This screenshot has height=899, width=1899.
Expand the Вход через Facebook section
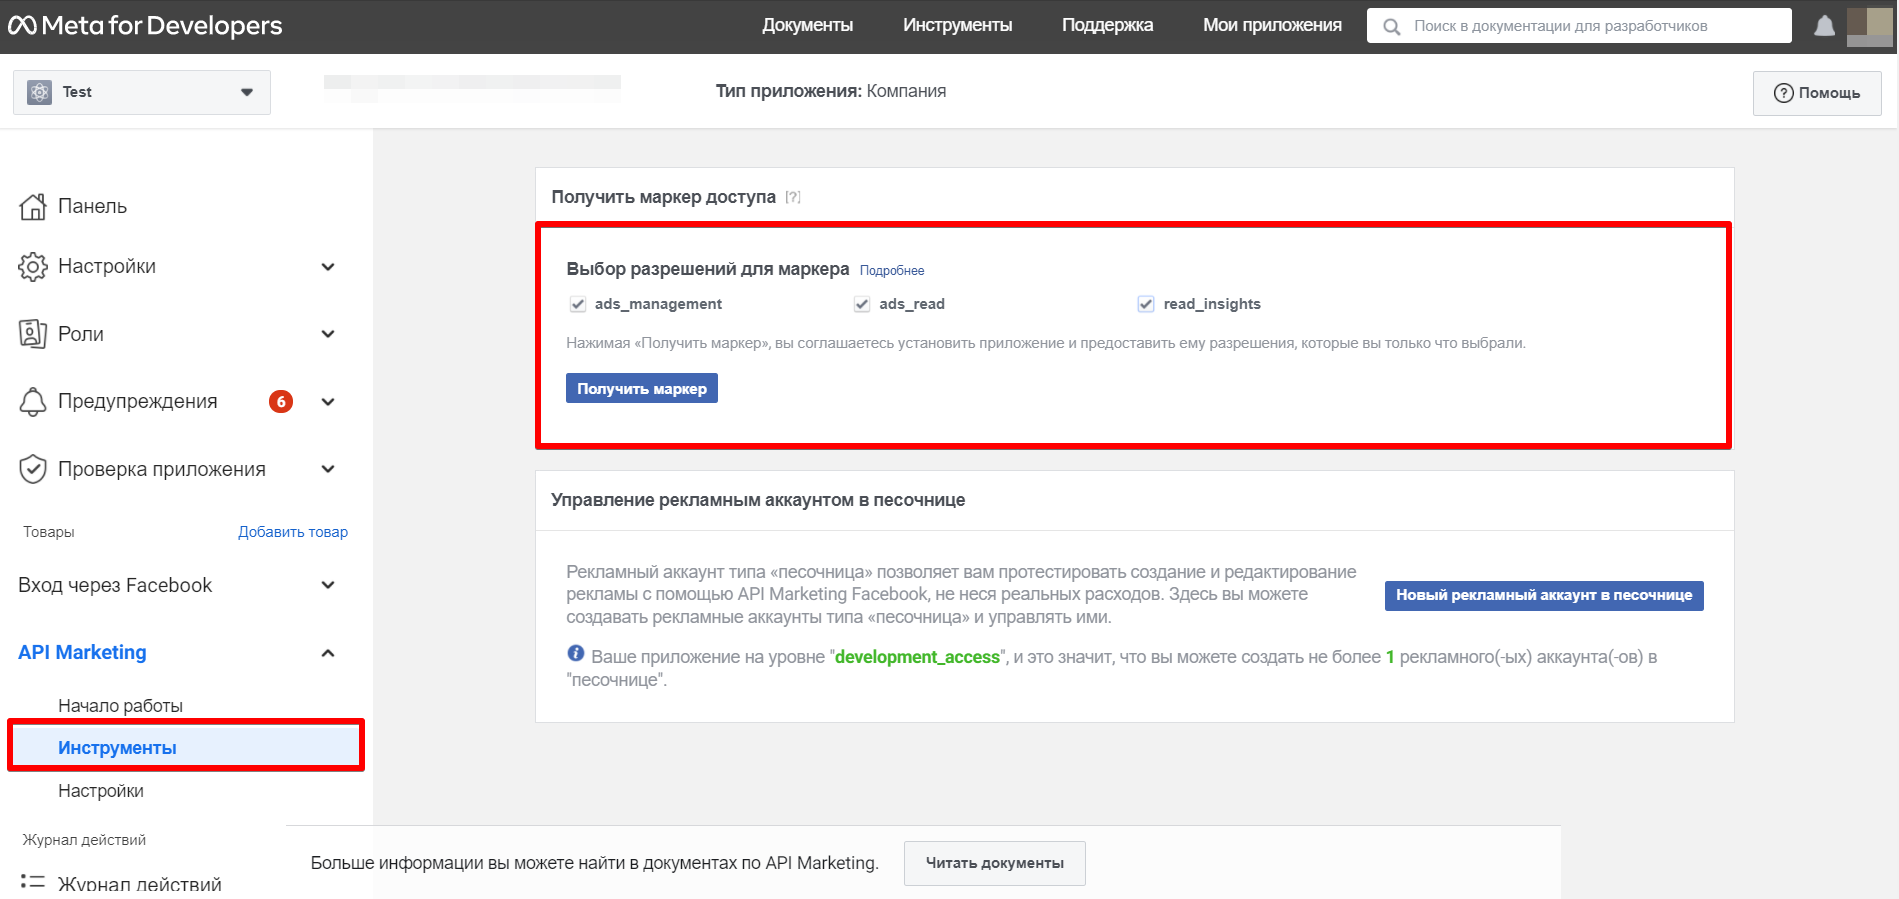point(327,585)
